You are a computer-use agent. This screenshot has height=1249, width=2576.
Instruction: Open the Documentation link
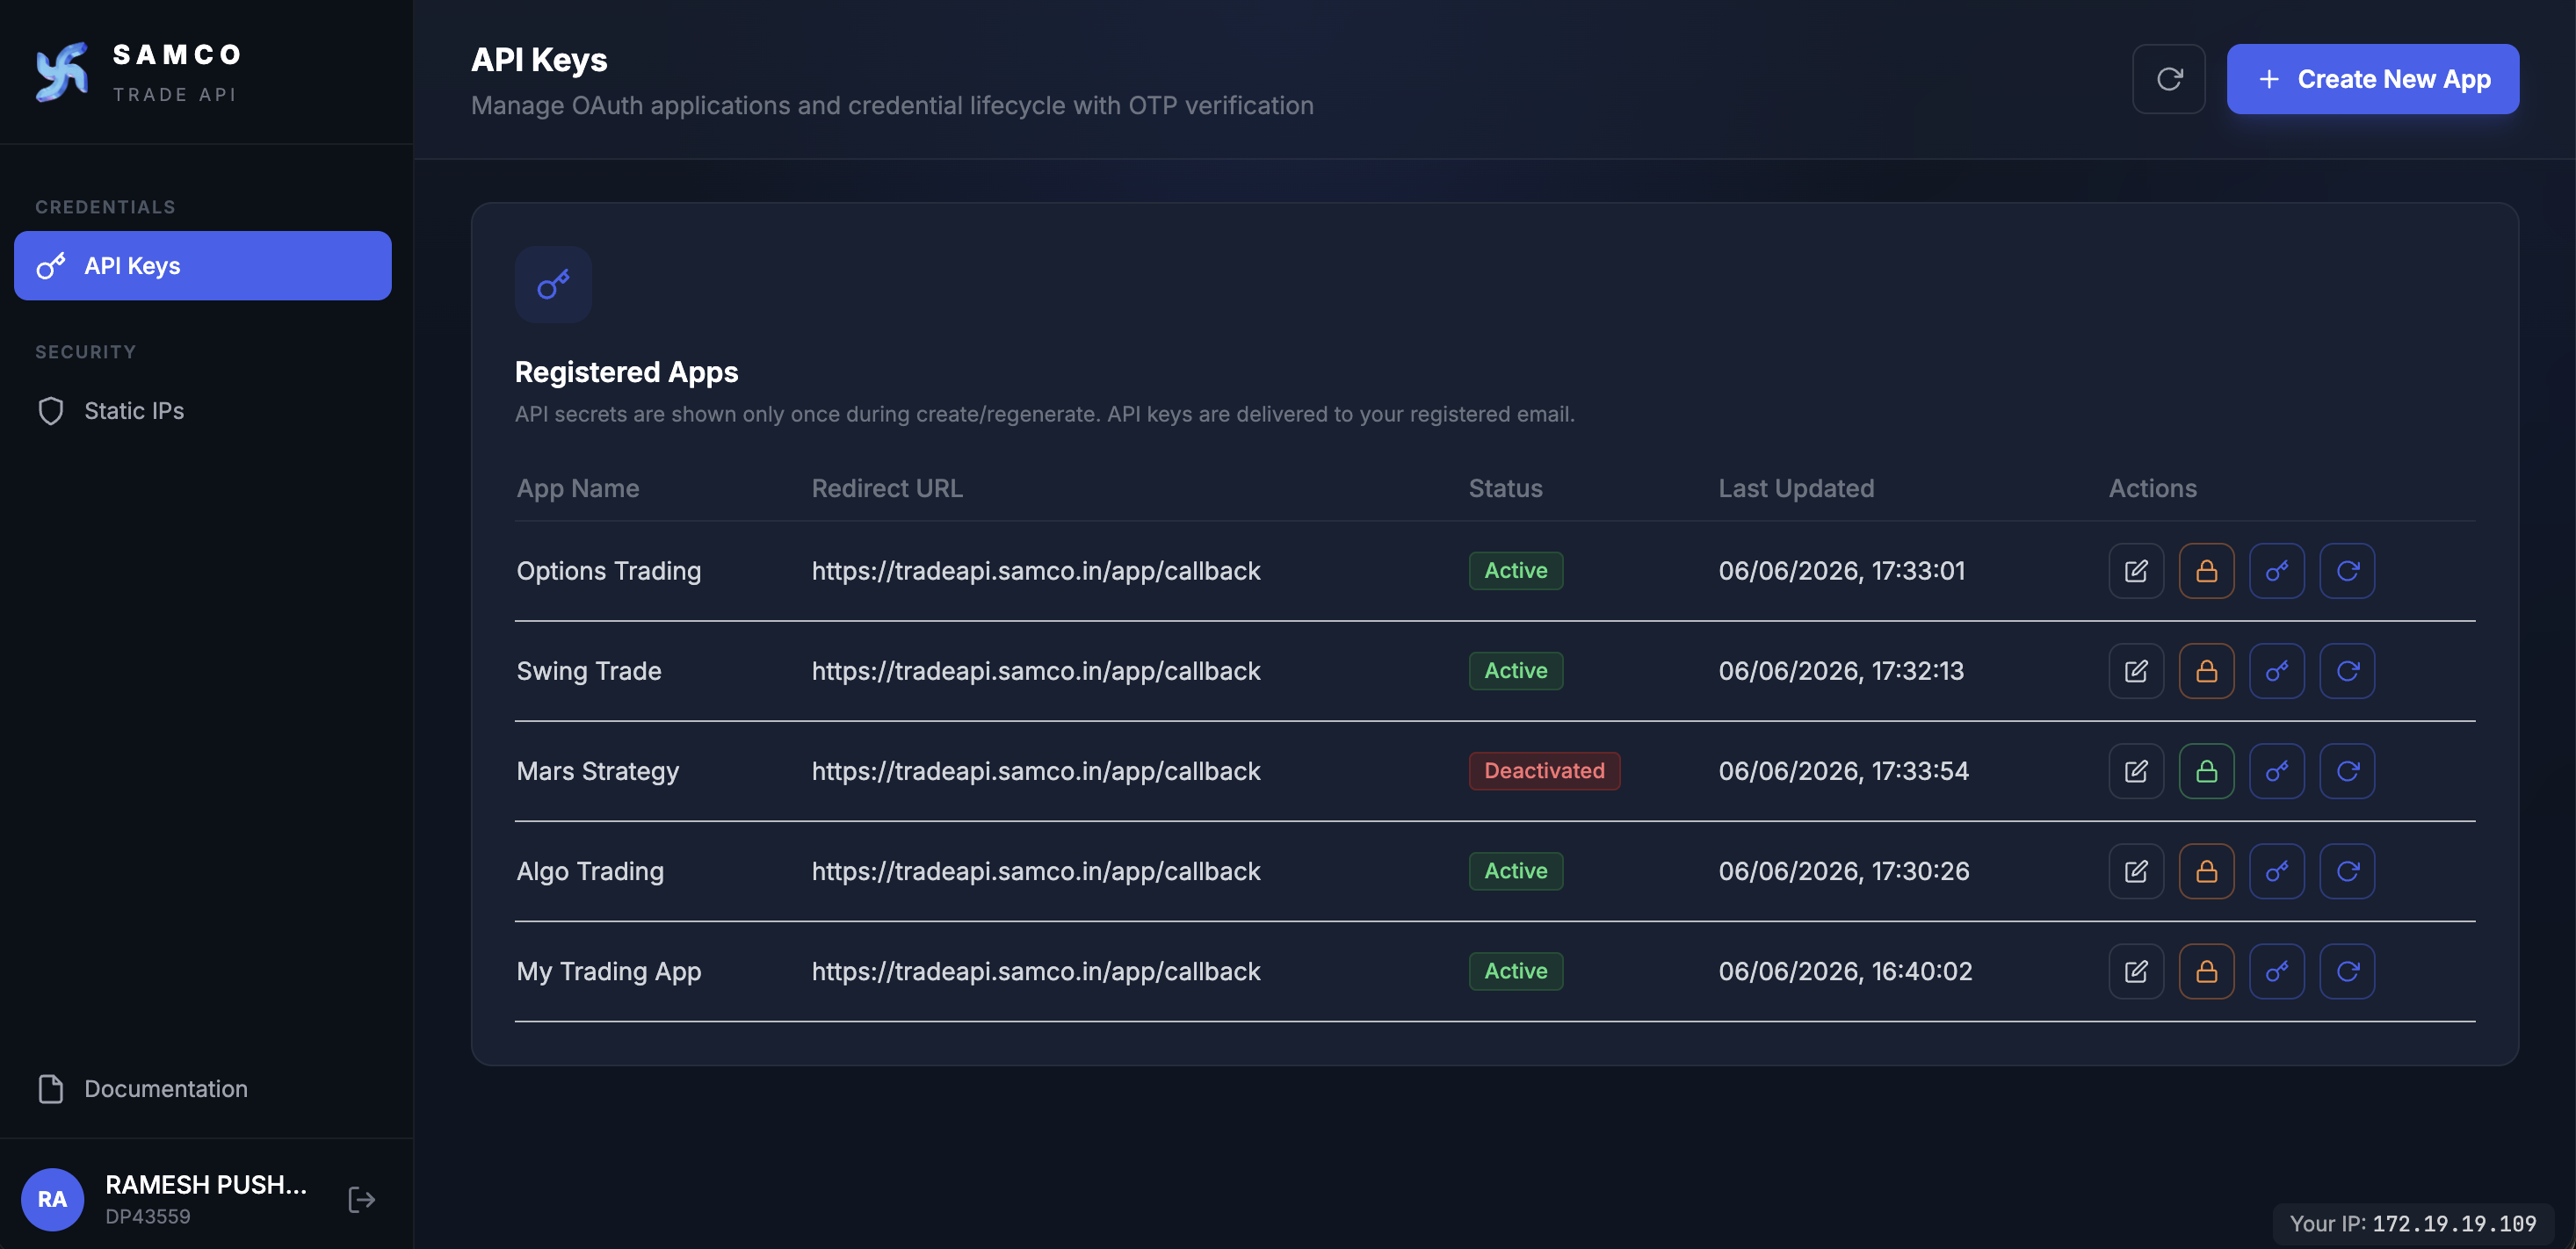tap(203, 1089)
